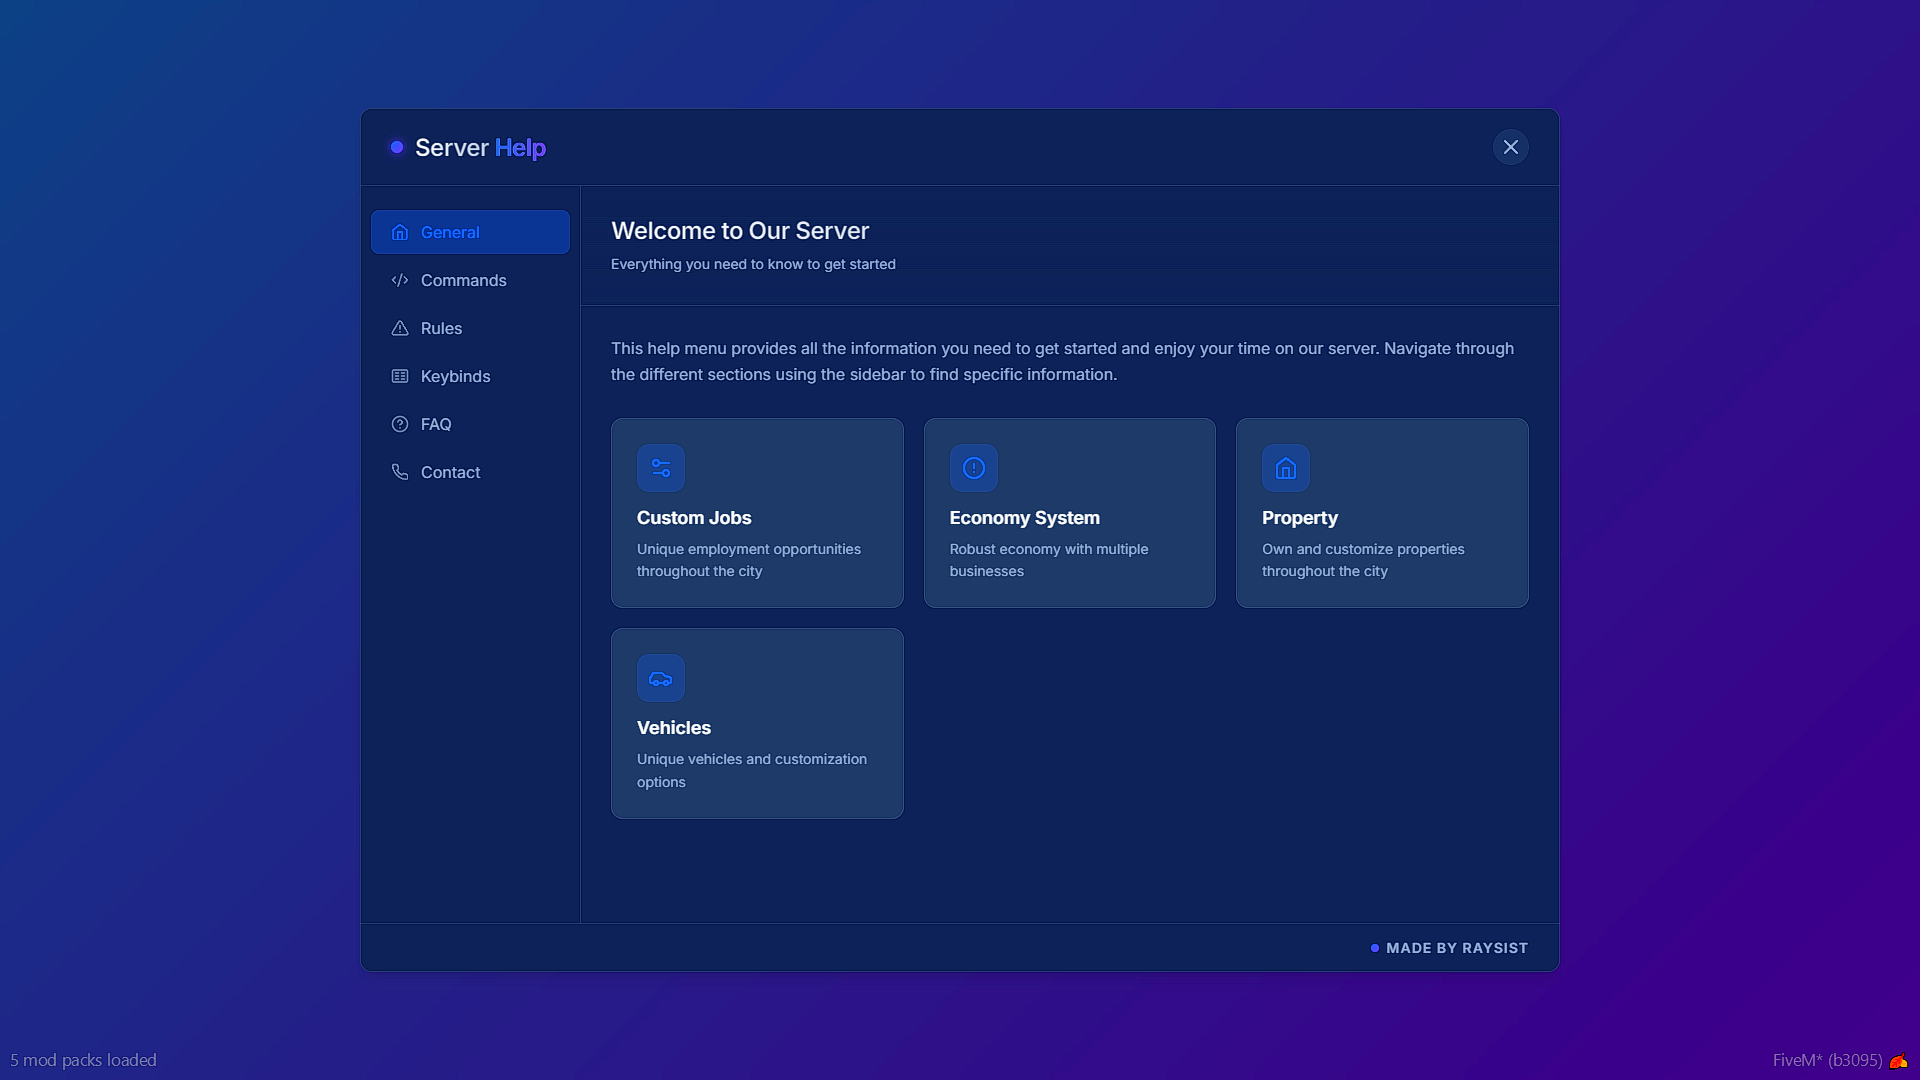Click the Custom Jobs card title
Image resolution: width=1920 pixels, height=1080 pixels.
point(694,518)
